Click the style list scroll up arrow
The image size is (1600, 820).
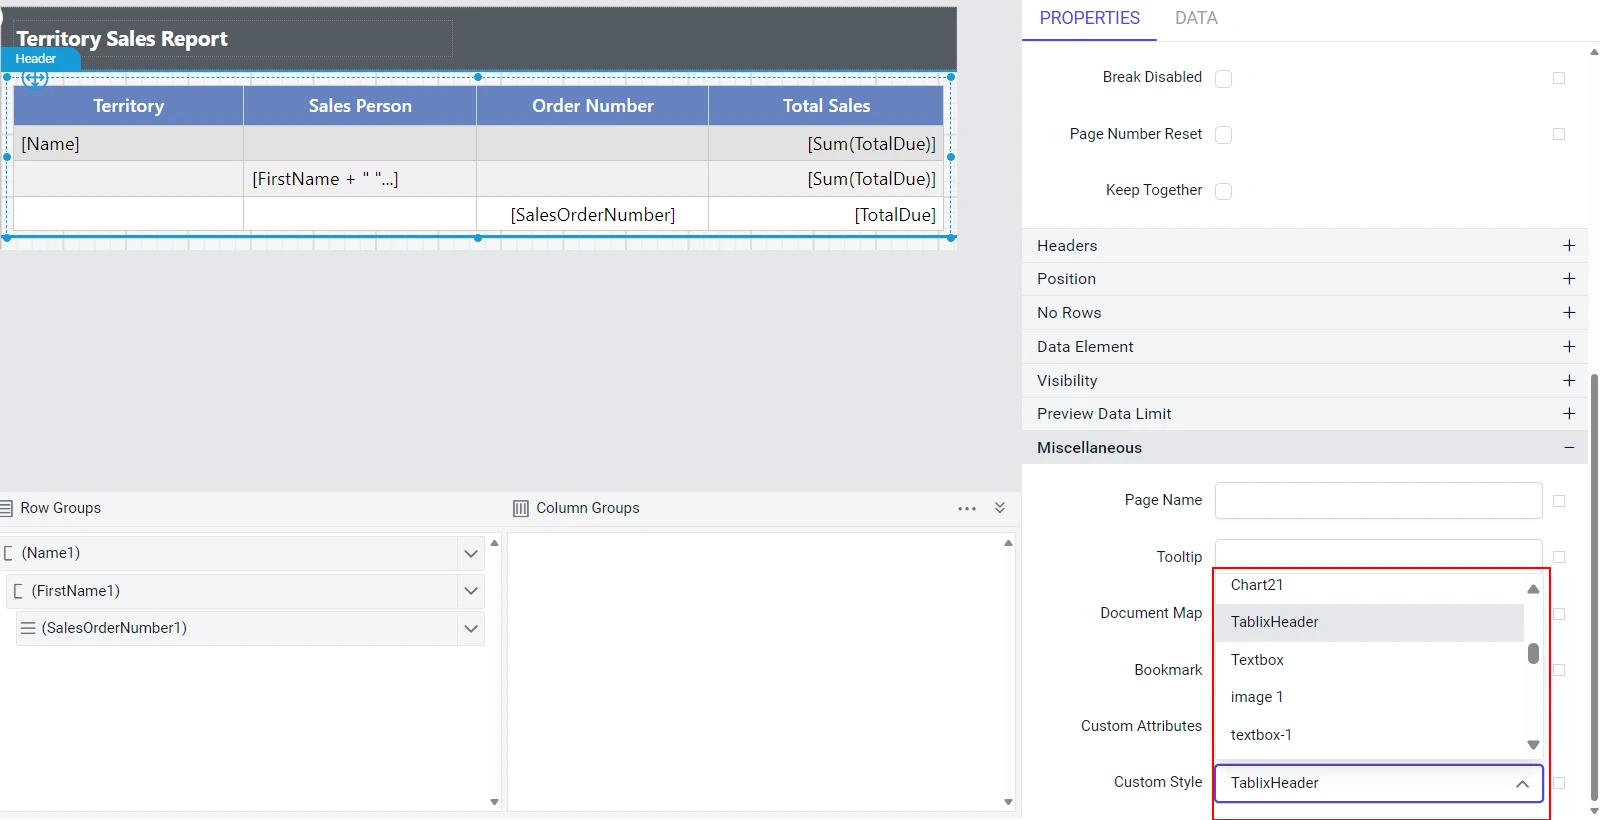click(x=1533, y=589)
